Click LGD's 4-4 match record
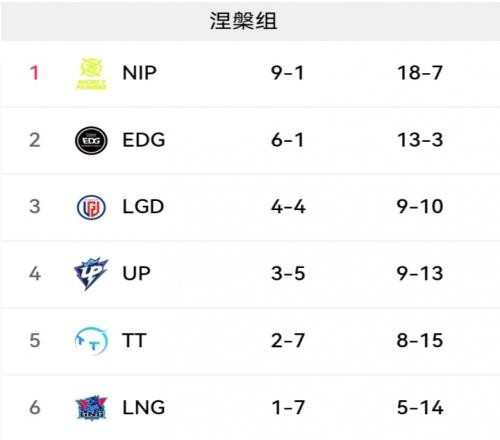Screen dimensions: 500x440 click(288, 207)
